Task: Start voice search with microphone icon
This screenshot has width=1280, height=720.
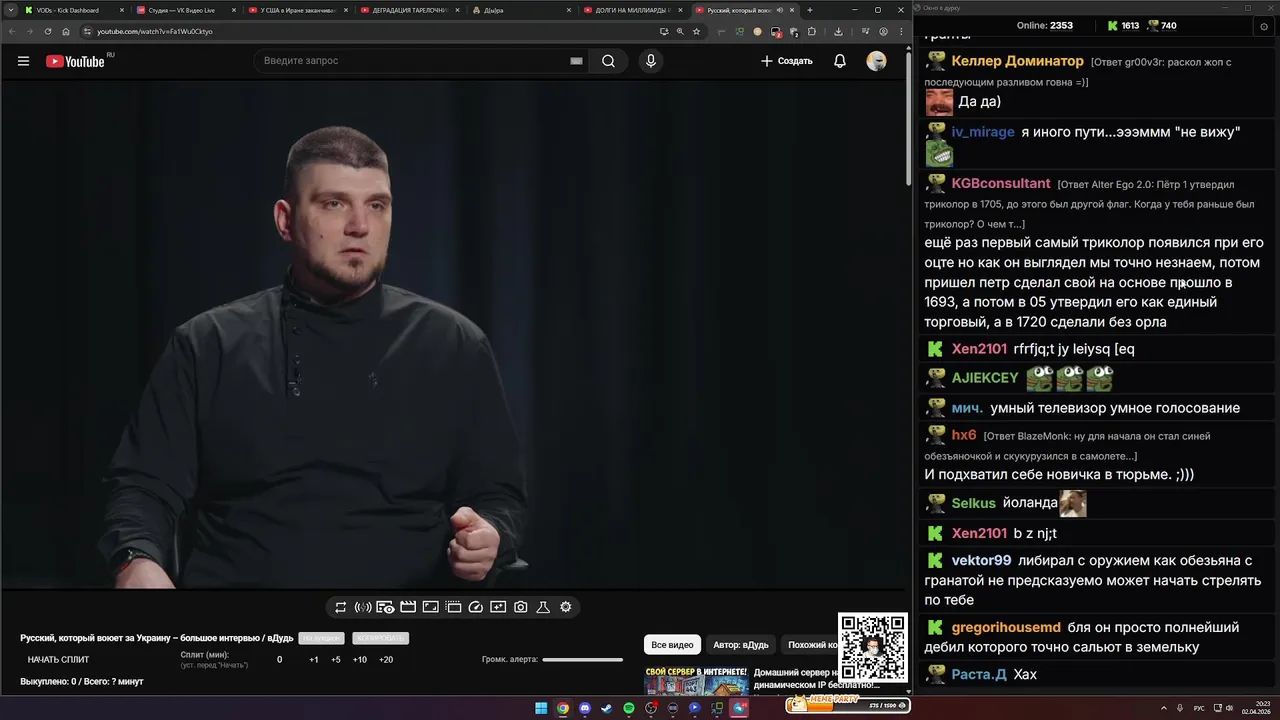Action: tap(651, 61)
